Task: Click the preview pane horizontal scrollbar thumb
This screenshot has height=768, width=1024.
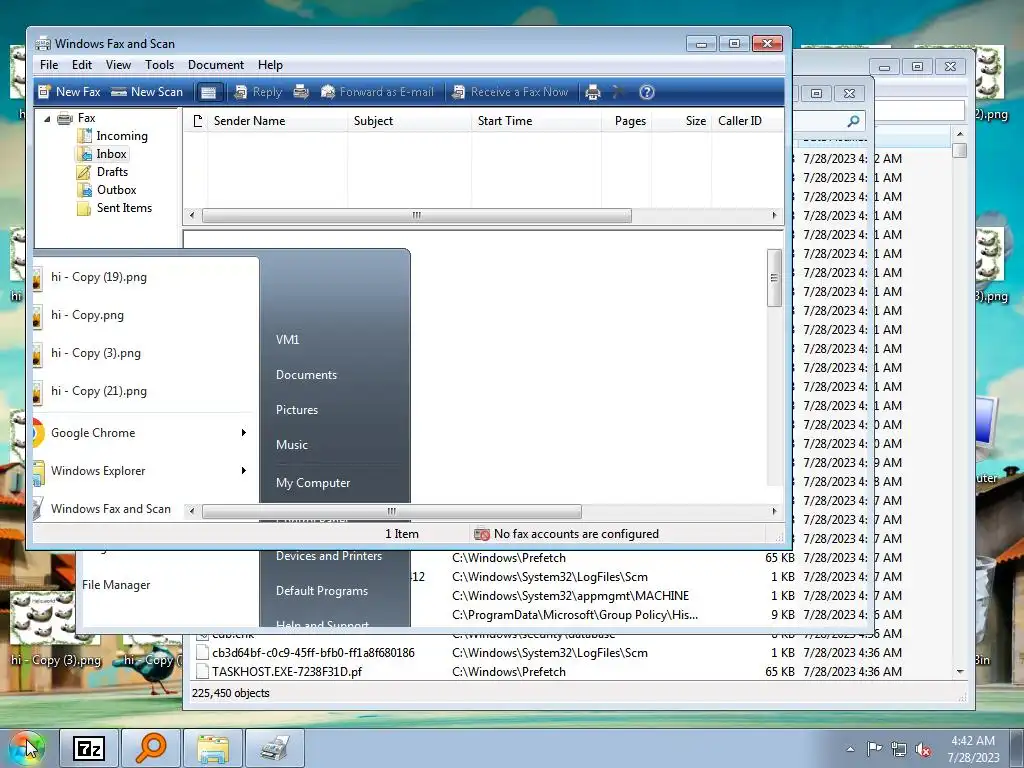Action: pyautogui.click(x=392, y=511)
